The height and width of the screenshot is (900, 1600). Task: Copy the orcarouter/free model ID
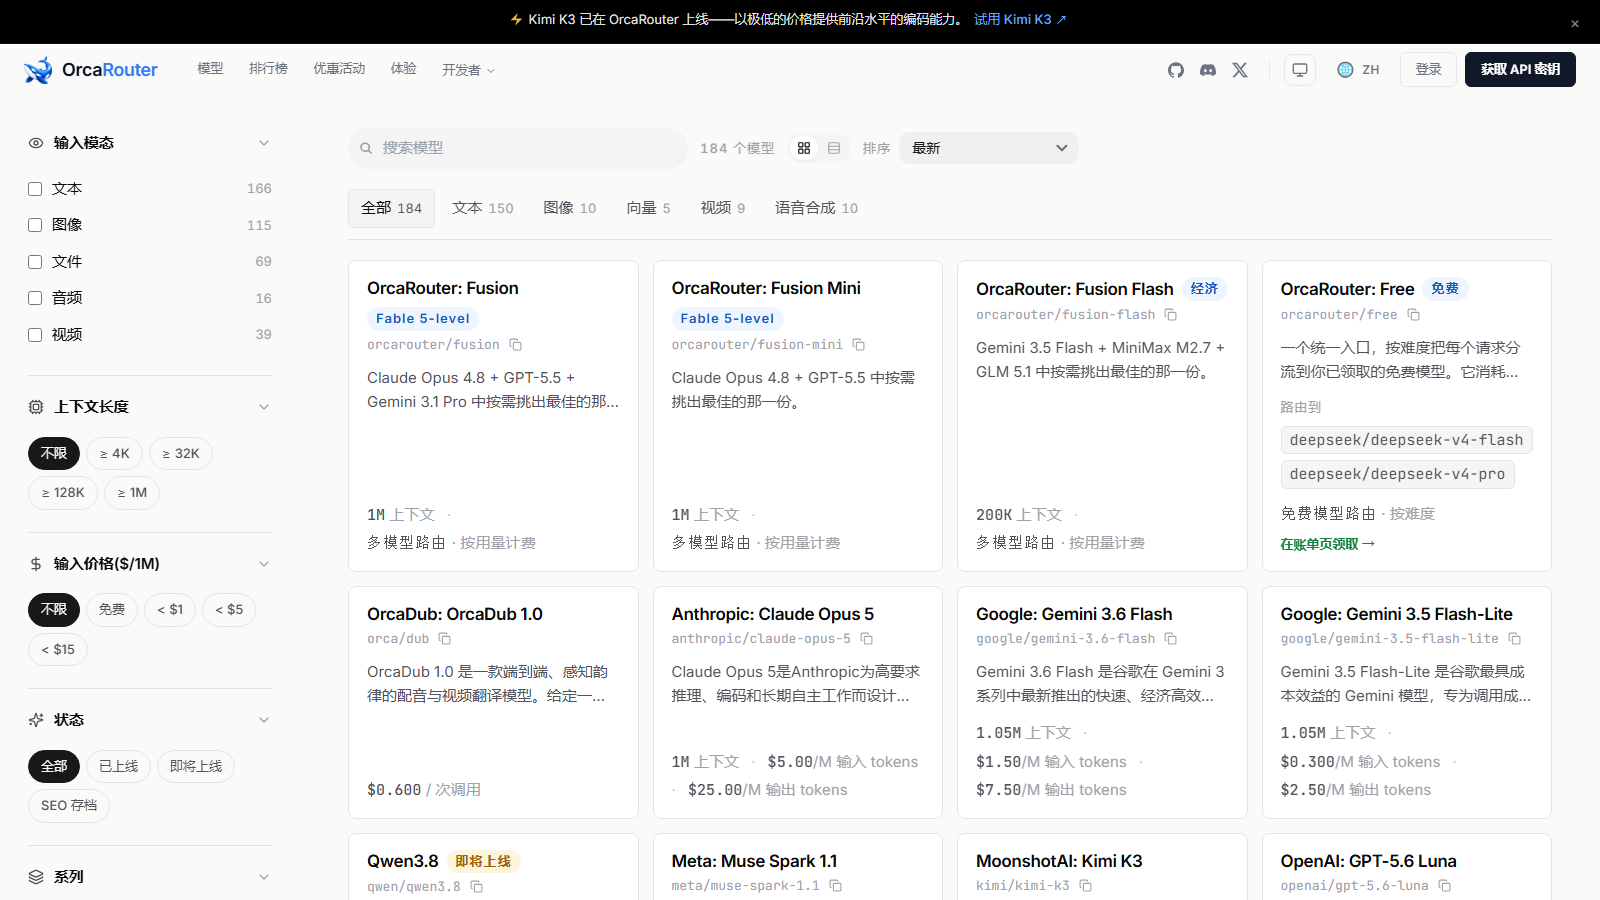coord(1414,315)
